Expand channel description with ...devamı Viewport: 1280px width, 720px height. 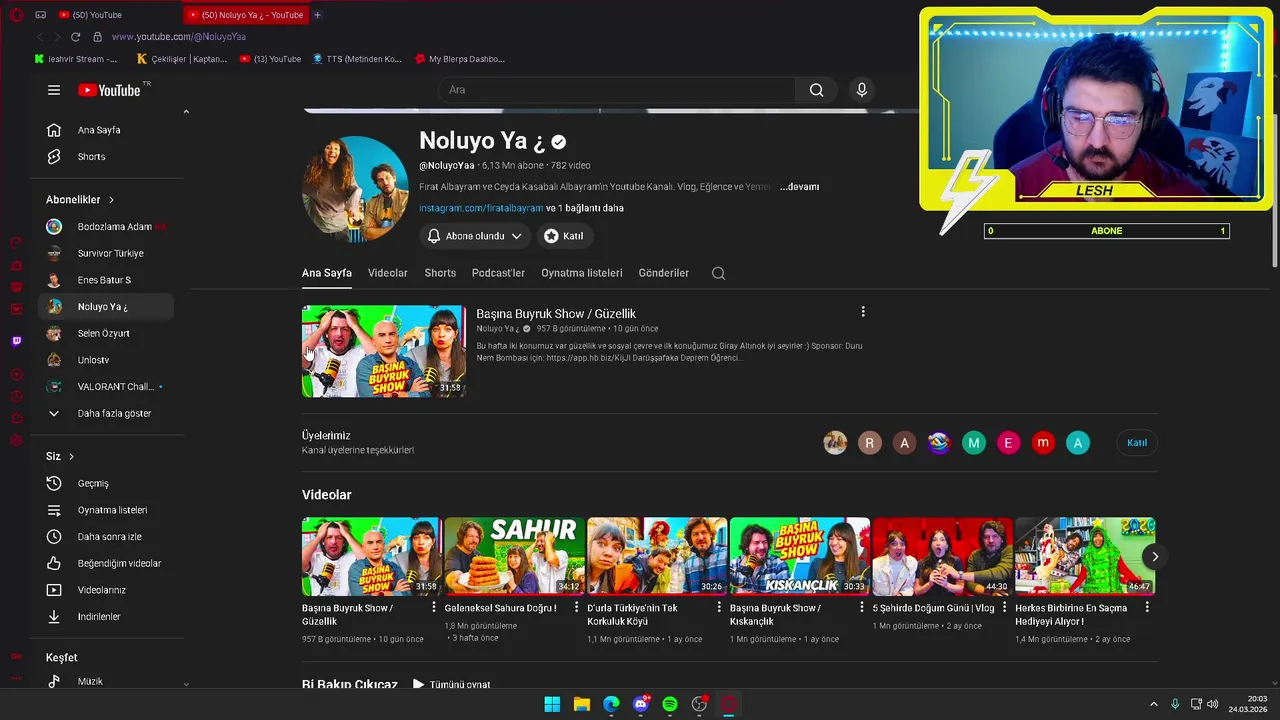(x=799, y=187)
